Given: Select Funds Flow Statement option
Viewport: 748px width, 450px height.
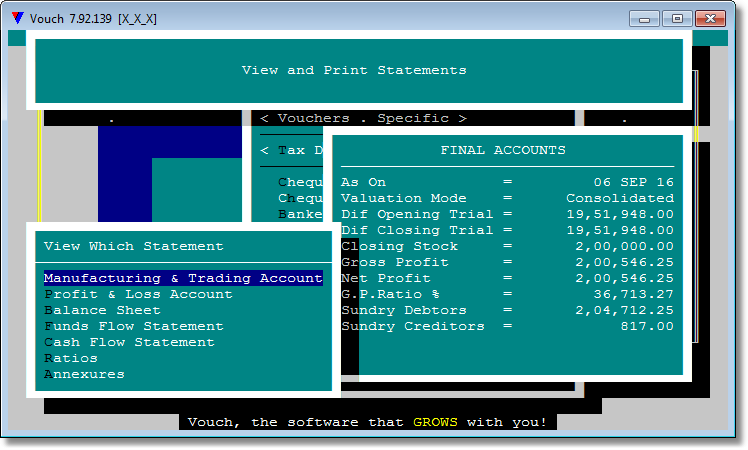Looking at the screenshot, I should coord(134,326).
